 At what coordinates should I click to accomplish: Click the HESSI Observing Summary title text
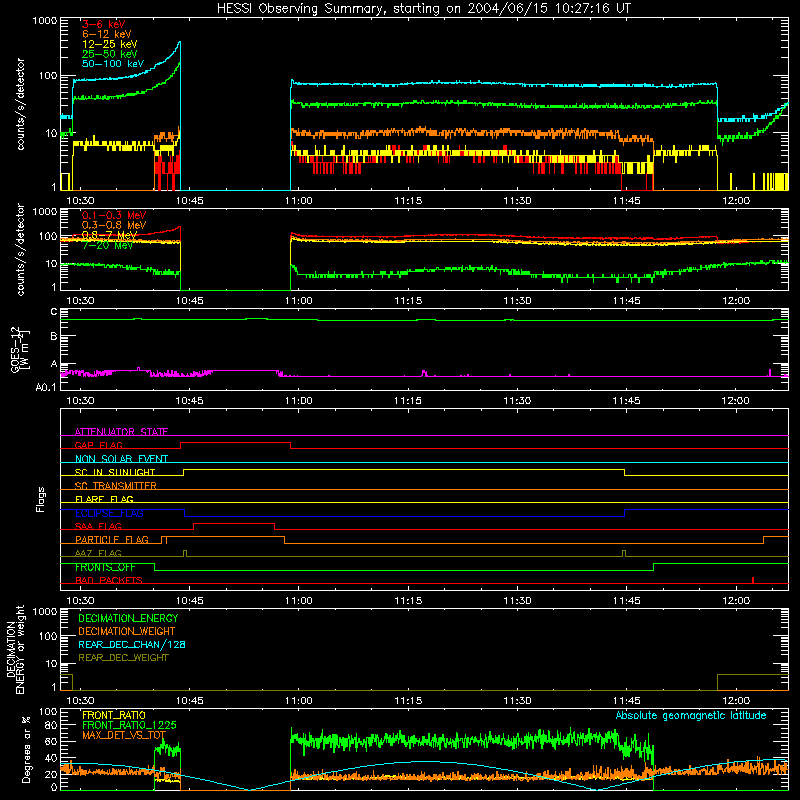(x=424, y=9)
